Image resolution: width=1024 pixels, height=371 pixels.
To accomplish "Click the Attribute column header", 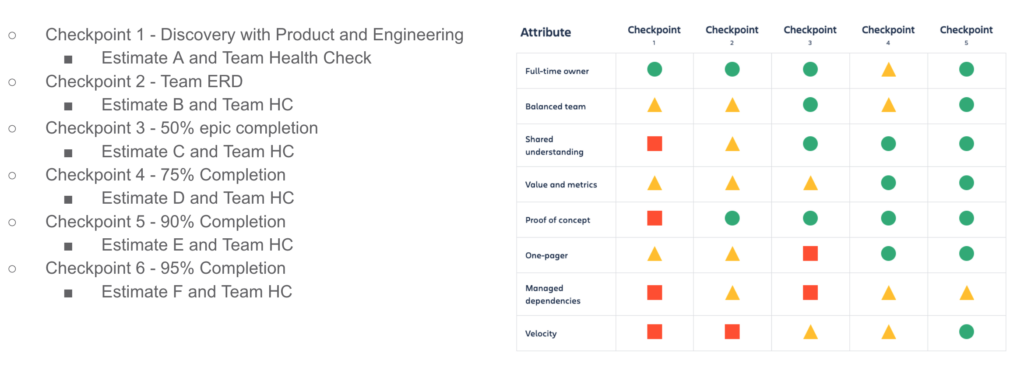I will click(x=545, y=33).
